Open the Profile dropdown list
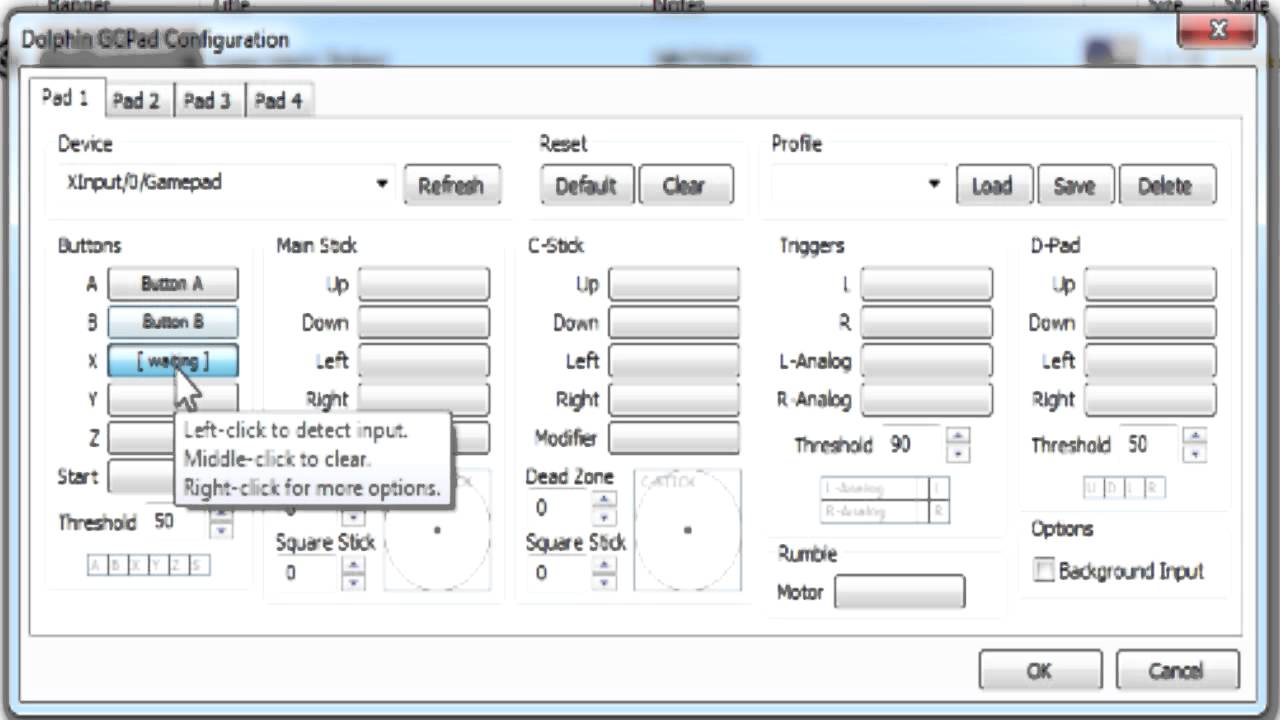Image resolution: width=1280 pixels, height=720 pixels. click(858, 184)
